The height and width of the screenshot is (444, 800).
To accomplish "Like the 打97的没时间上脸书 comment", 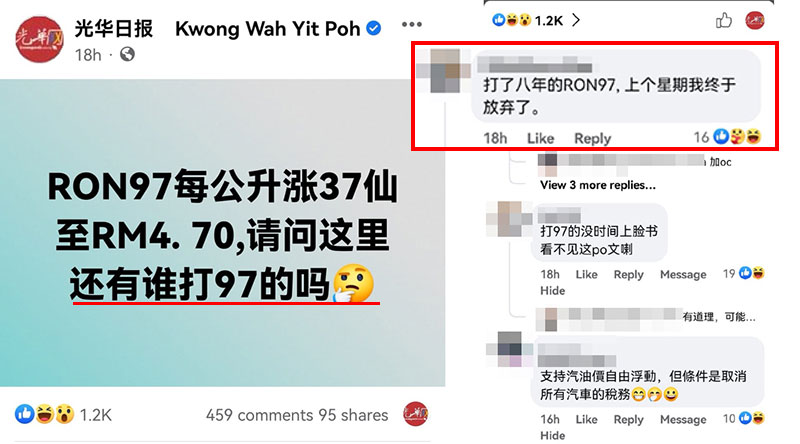I will (586, 275).
